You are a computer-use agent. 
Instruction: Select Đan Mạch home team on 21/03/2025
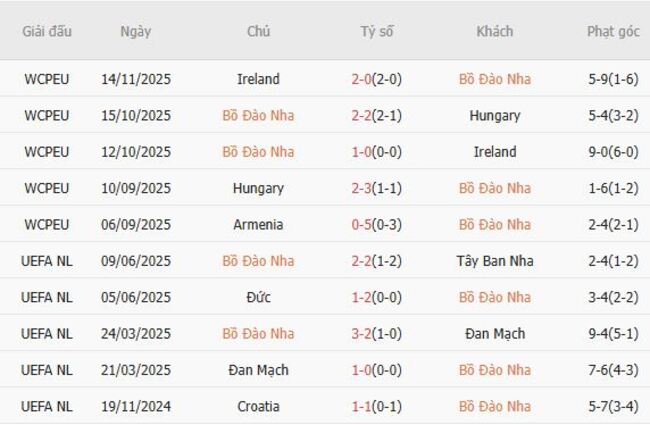click(x=258, y=370)
